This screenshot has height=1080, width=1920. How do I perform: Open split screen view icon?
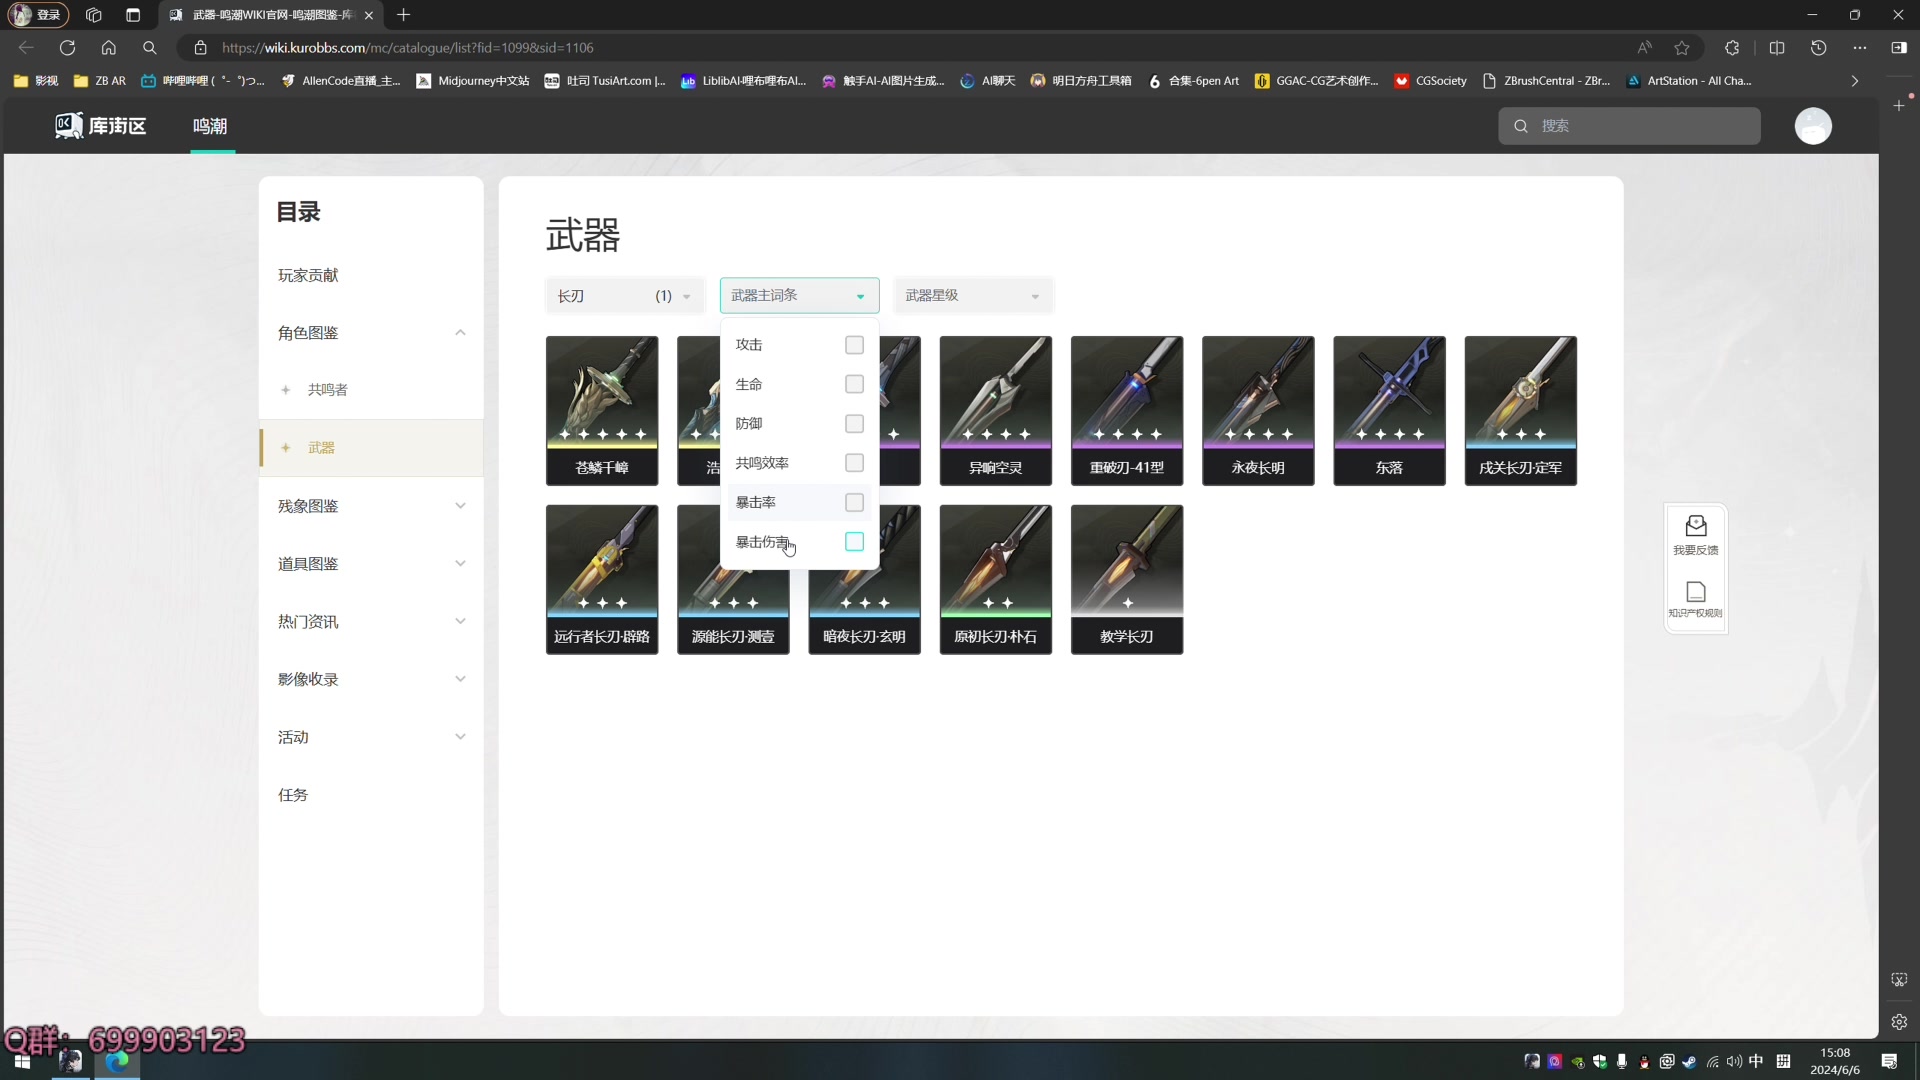point(1777,47)
